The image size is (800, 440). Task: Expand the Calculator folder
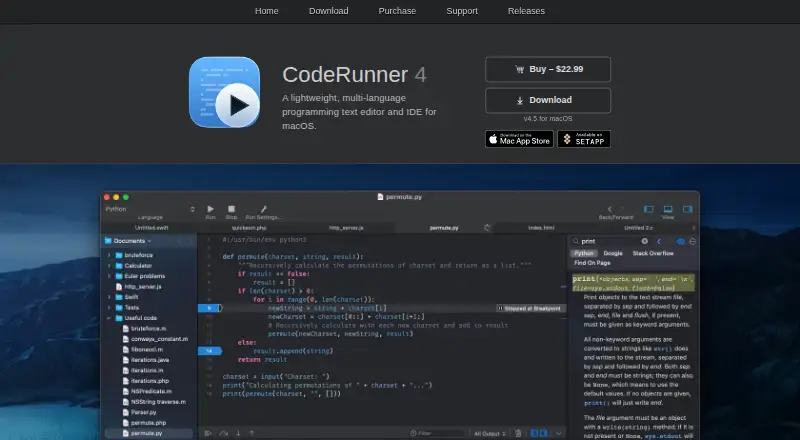pyautogui.click(x=109, y=266)
